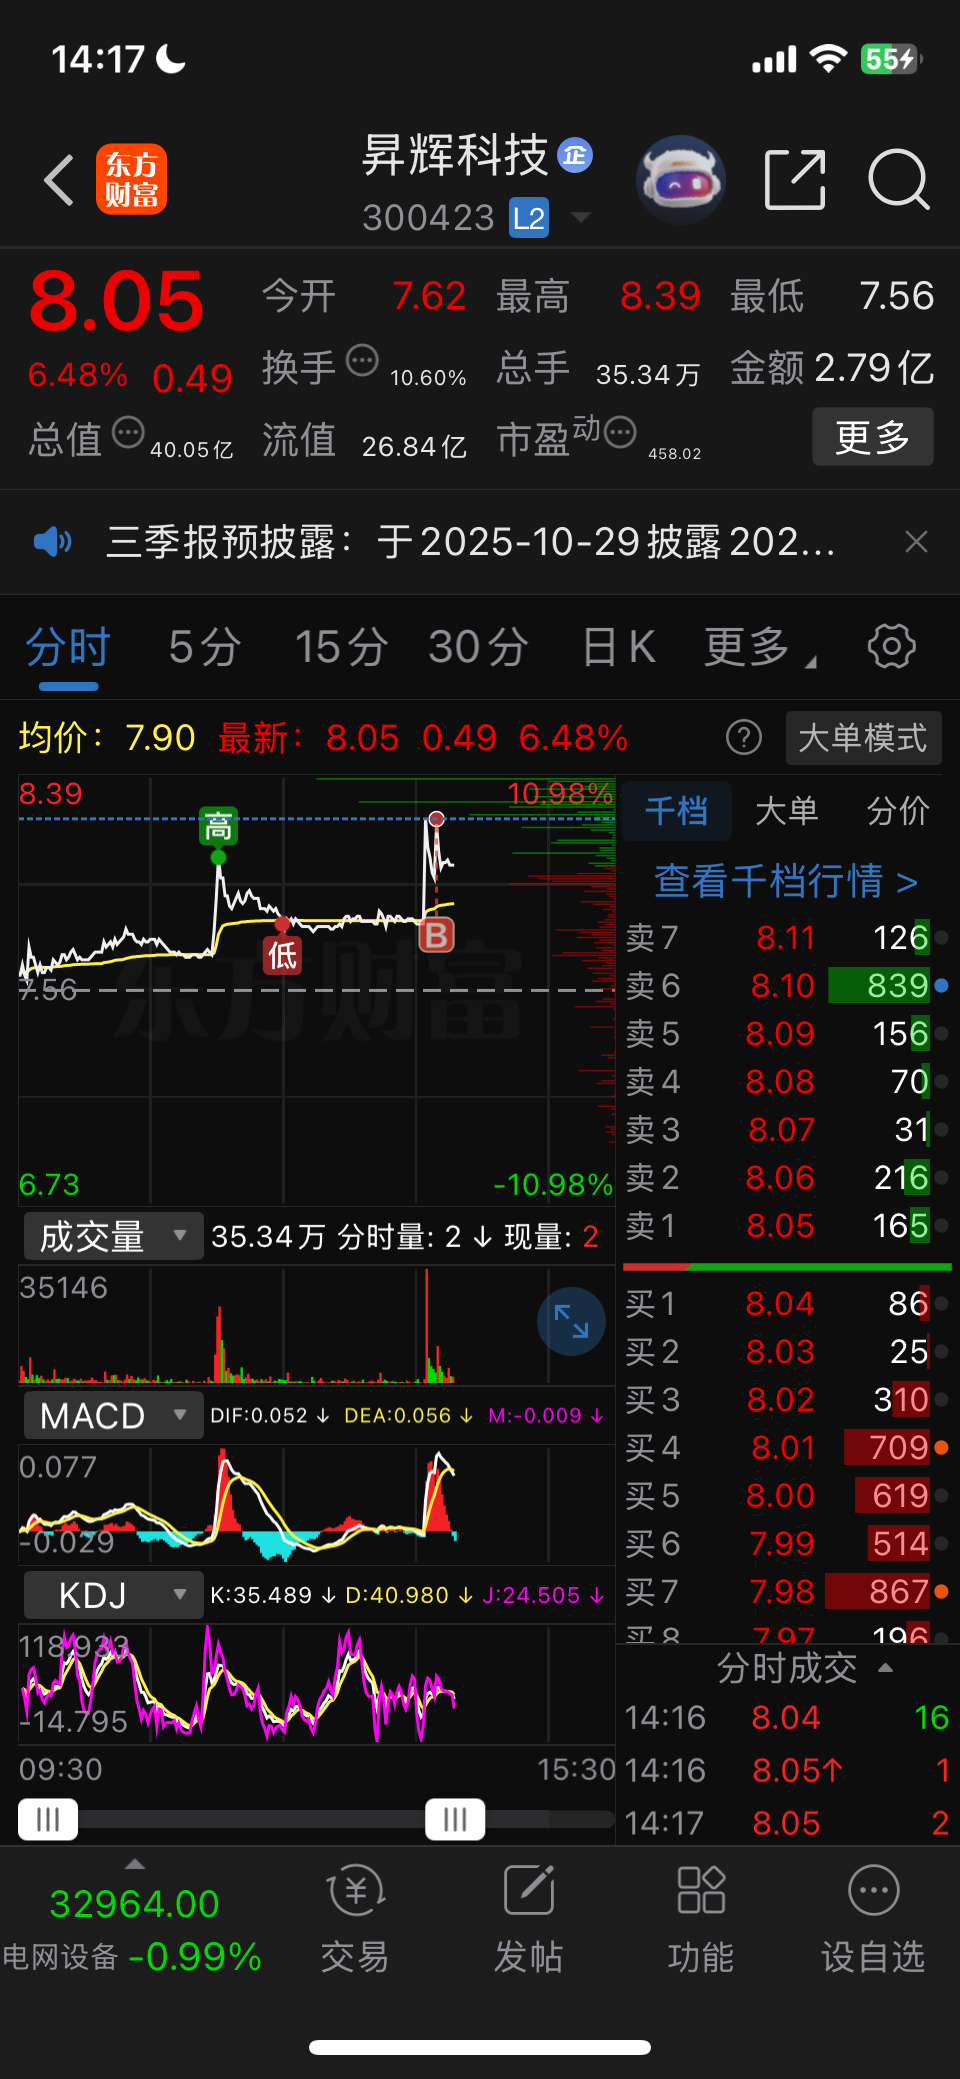Screen dimensions: 960x2079
Task: Tap the 均价 7.90 label
Action: click(x=107, y=738)
